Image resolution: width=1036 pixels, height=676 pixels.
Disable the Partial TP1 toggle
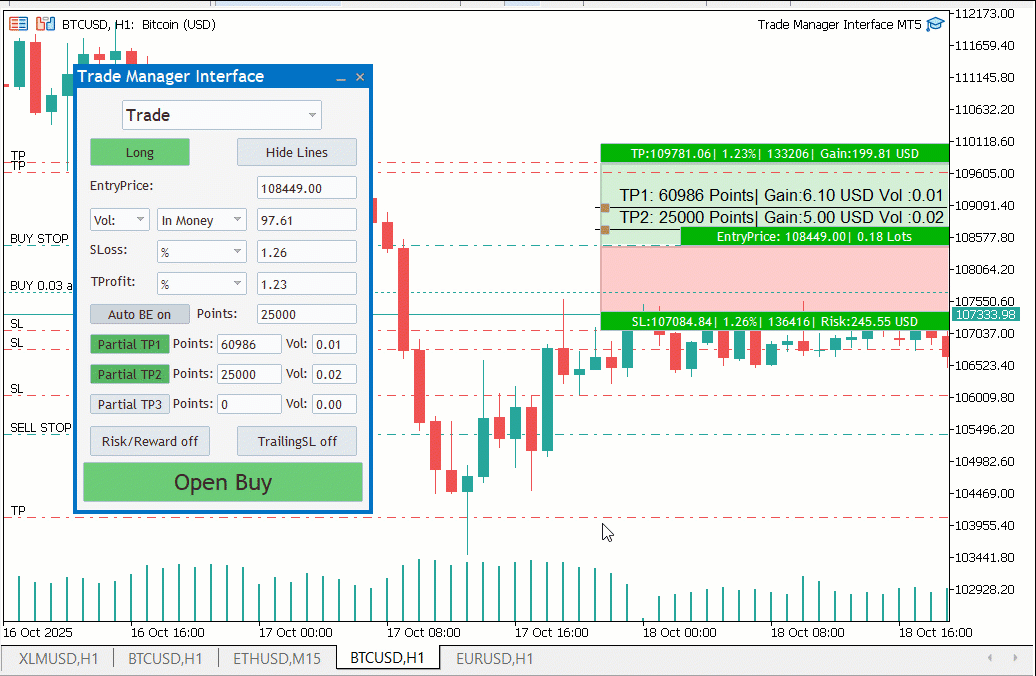(x=129, y=343)
